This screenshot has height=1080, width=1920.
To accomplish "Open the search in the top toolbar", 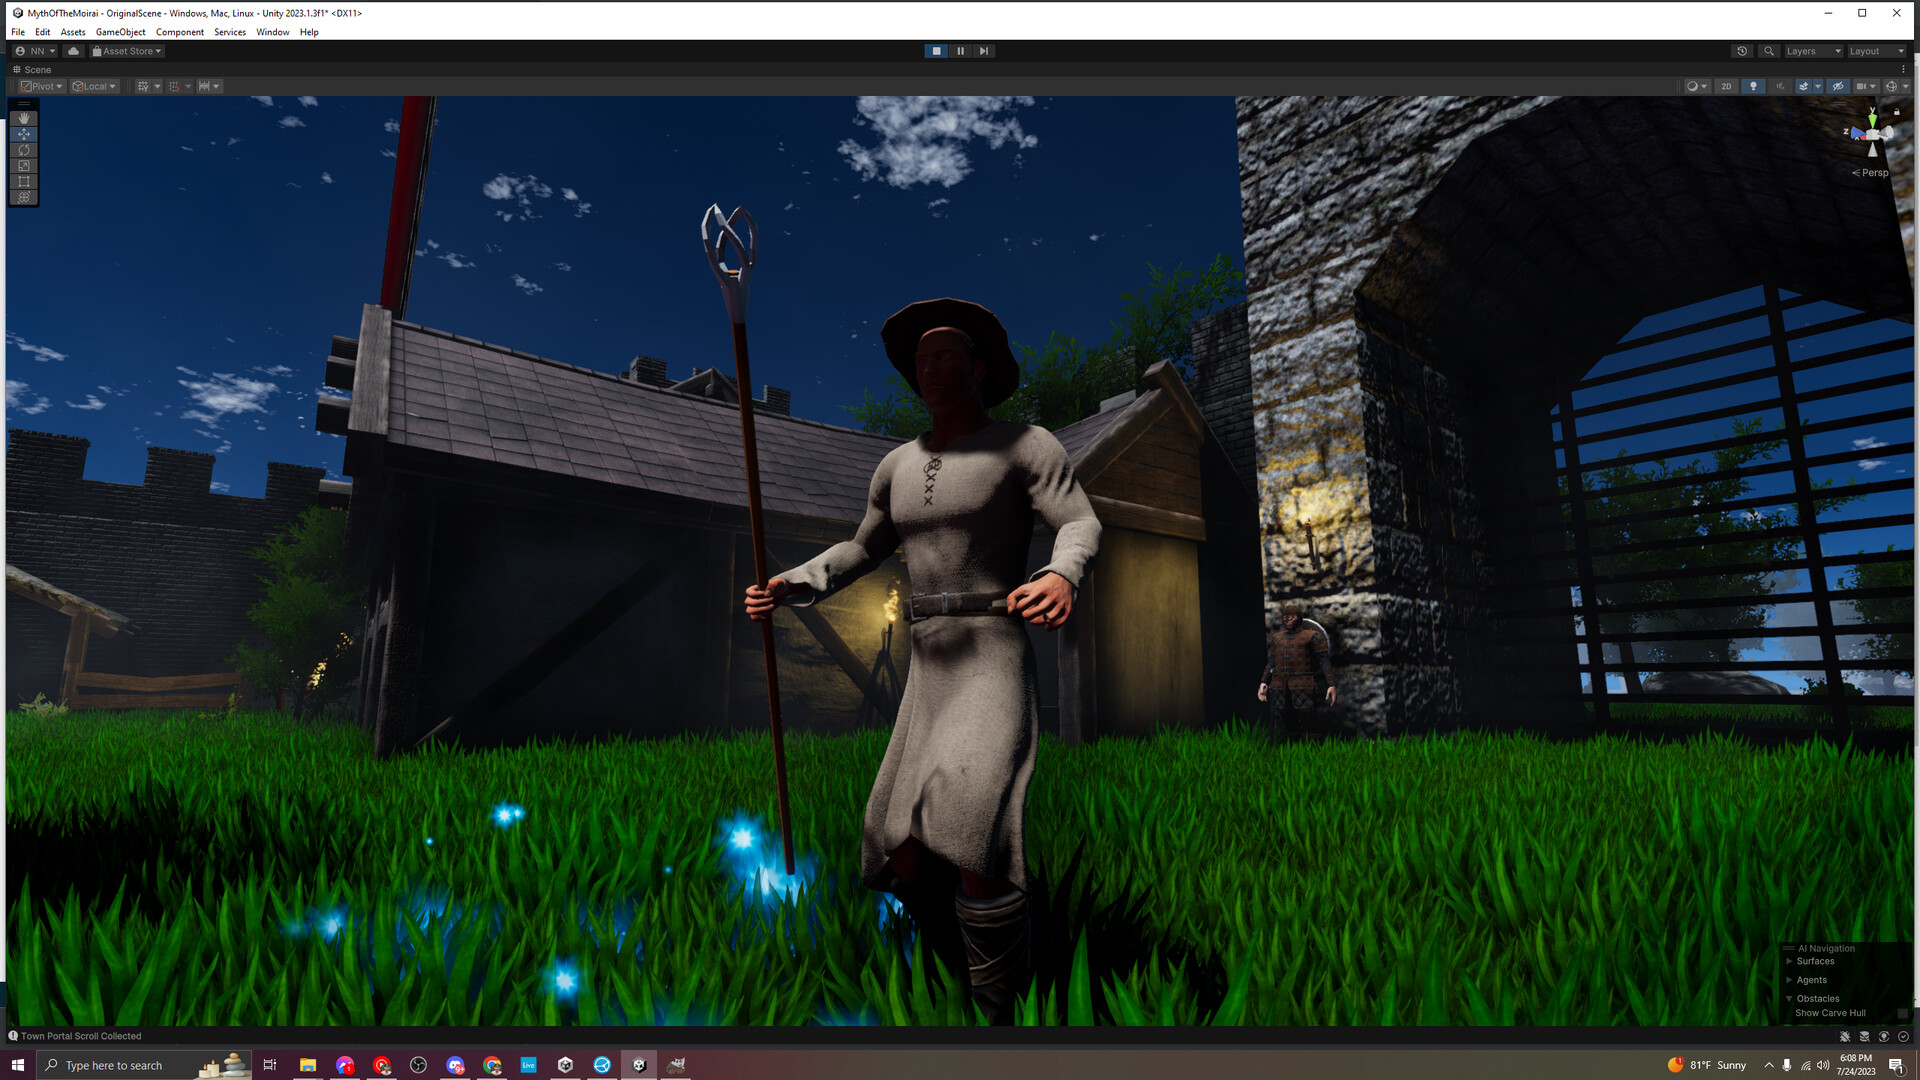I will coord(1768,51).
